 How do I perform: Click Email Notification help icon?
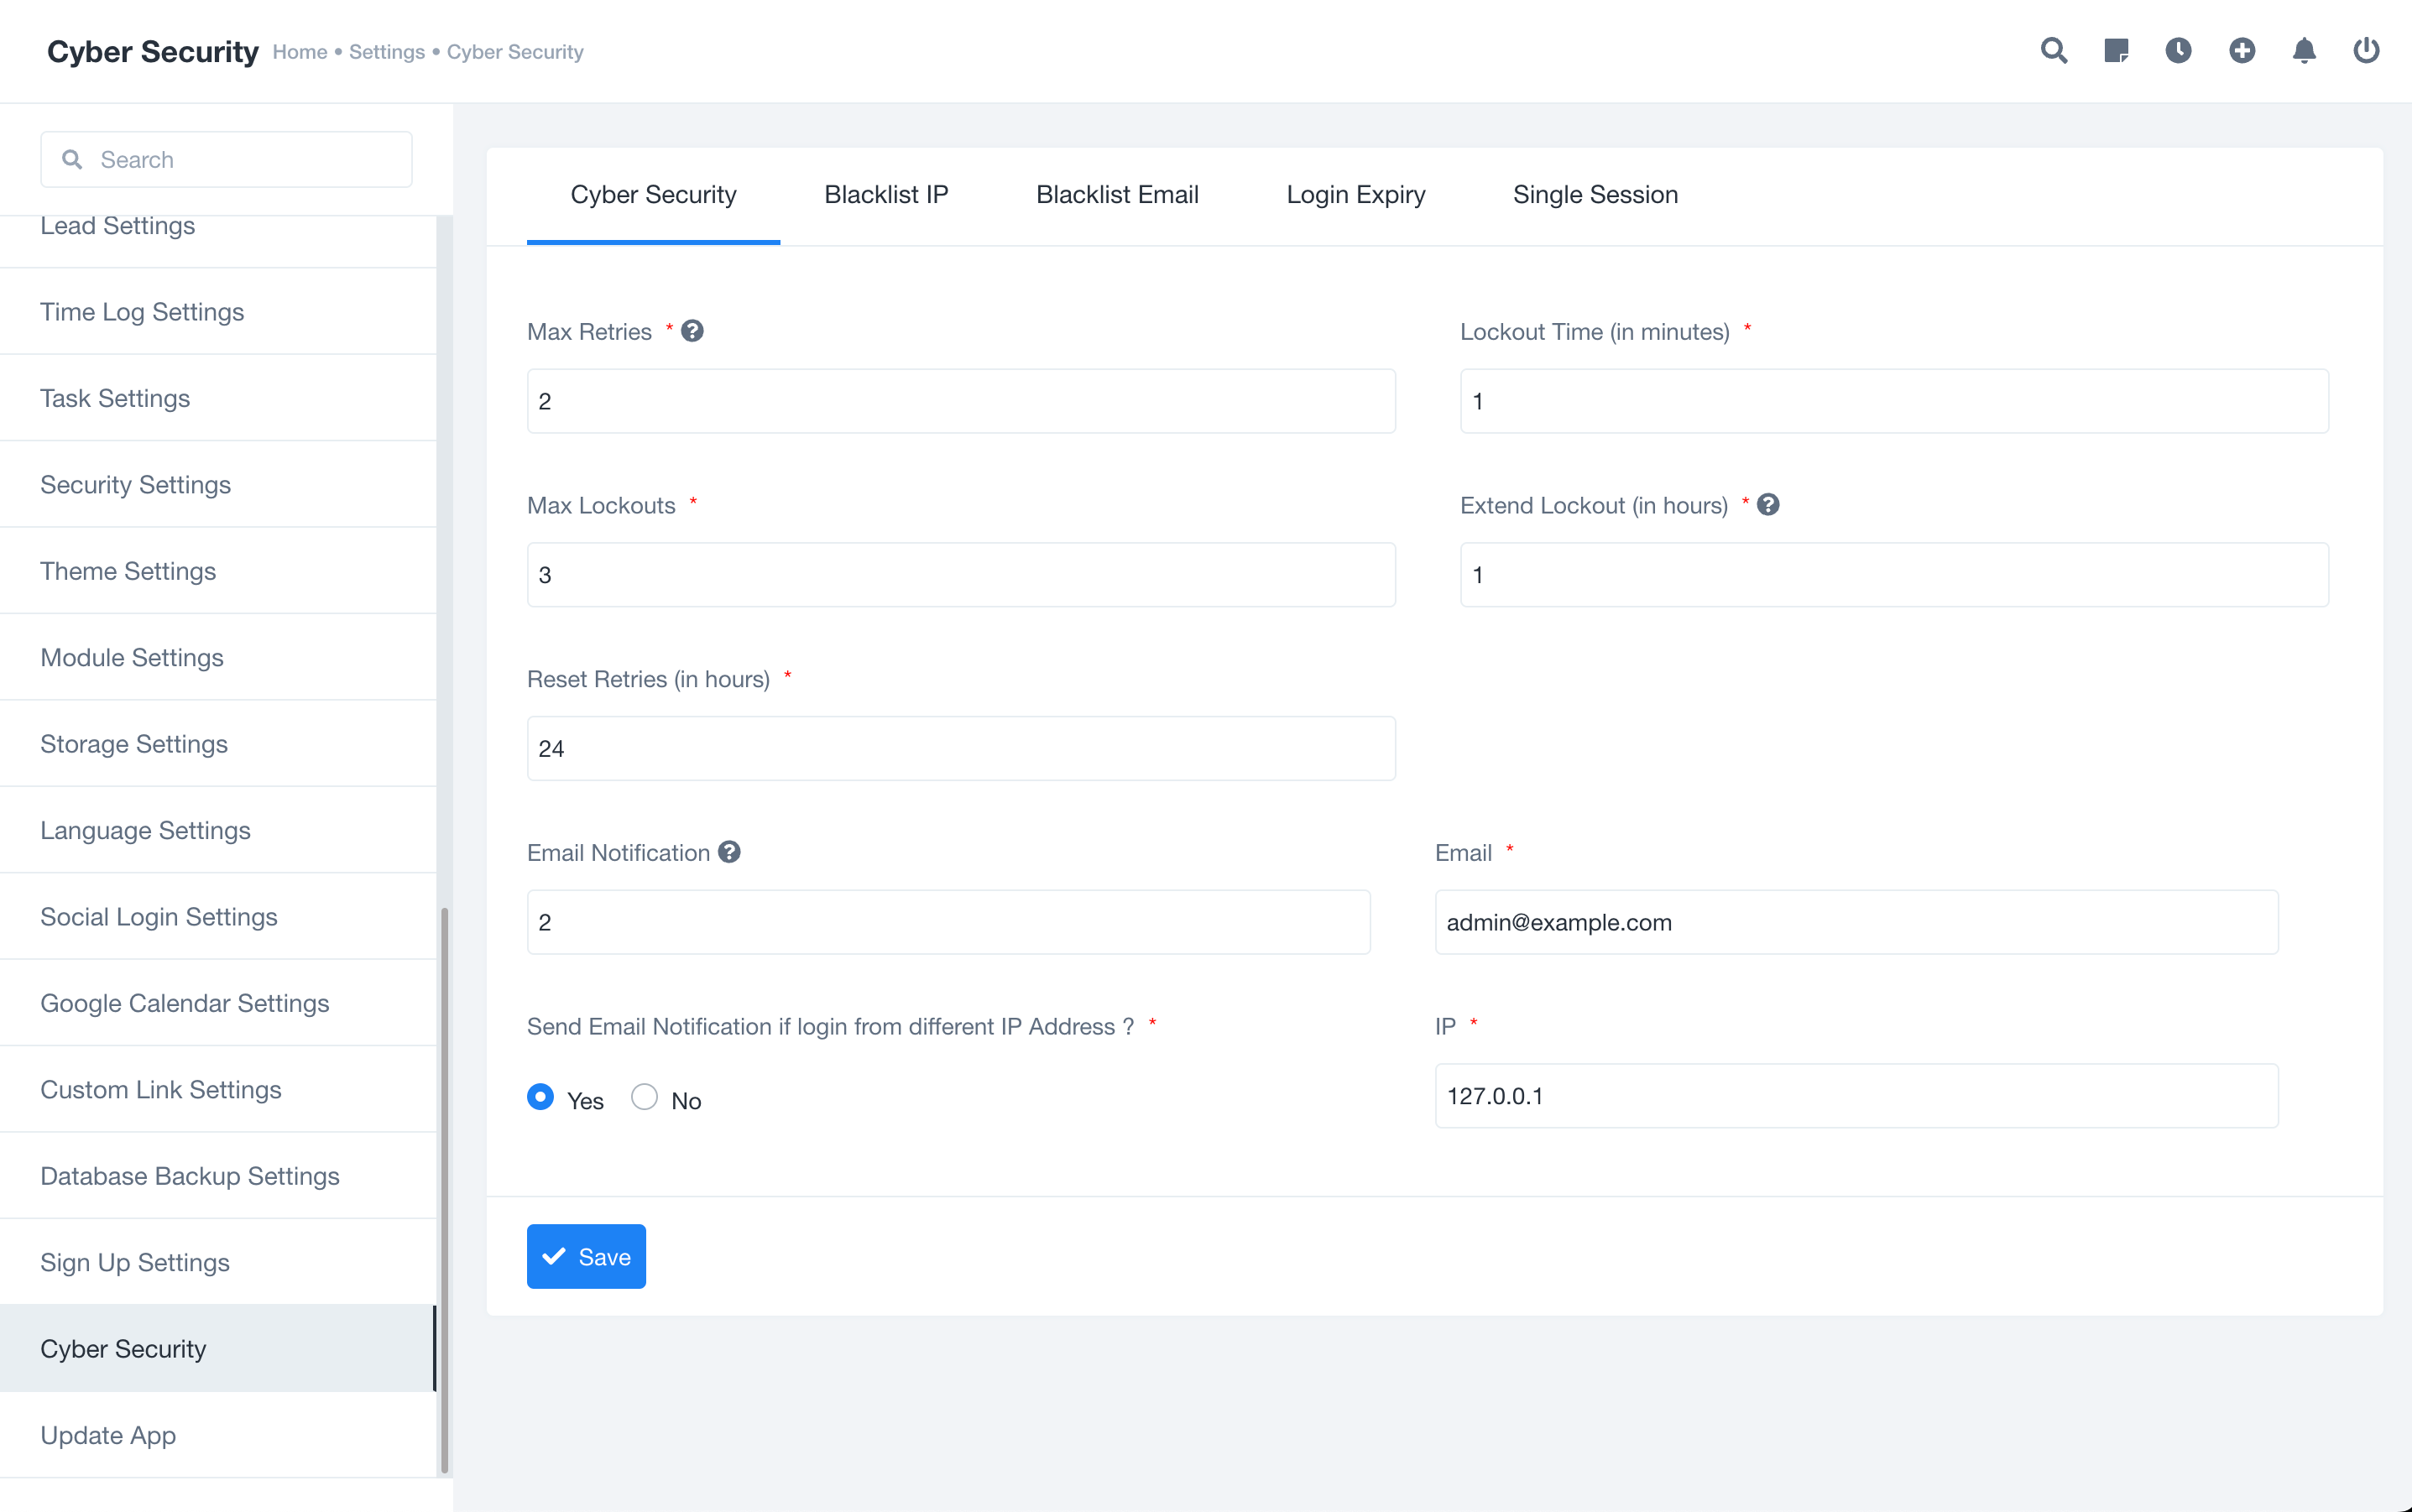pyautogui.click(x=729, y=852)
